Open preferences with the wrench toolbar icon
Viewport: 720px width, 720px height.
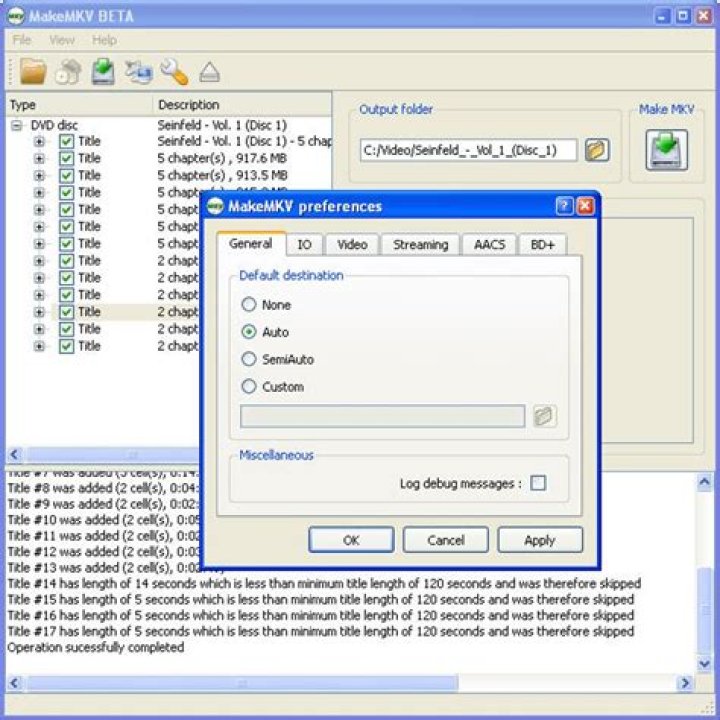tap(174, 72)
